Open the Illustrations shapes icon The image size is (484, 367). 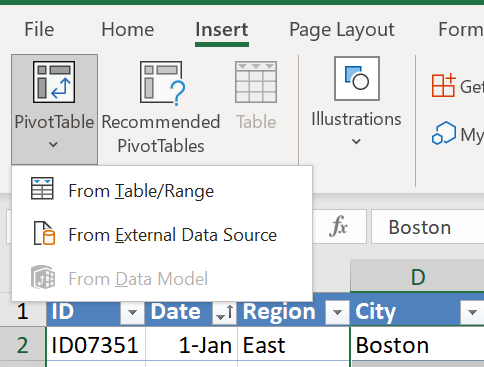tap(357, 79)
